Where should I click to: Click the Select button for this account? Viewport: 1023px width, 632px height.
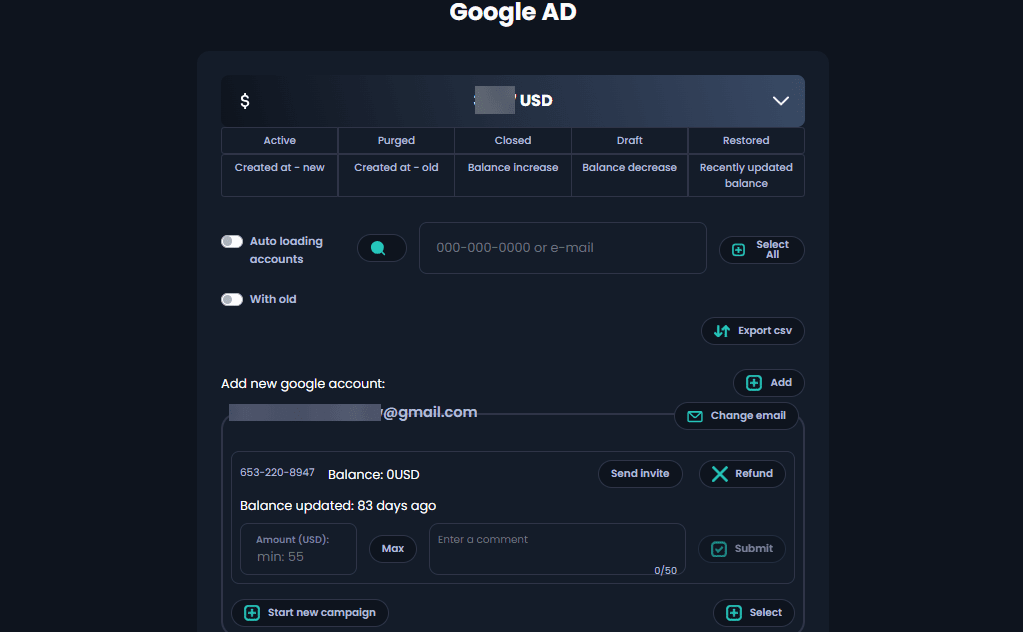754,612
